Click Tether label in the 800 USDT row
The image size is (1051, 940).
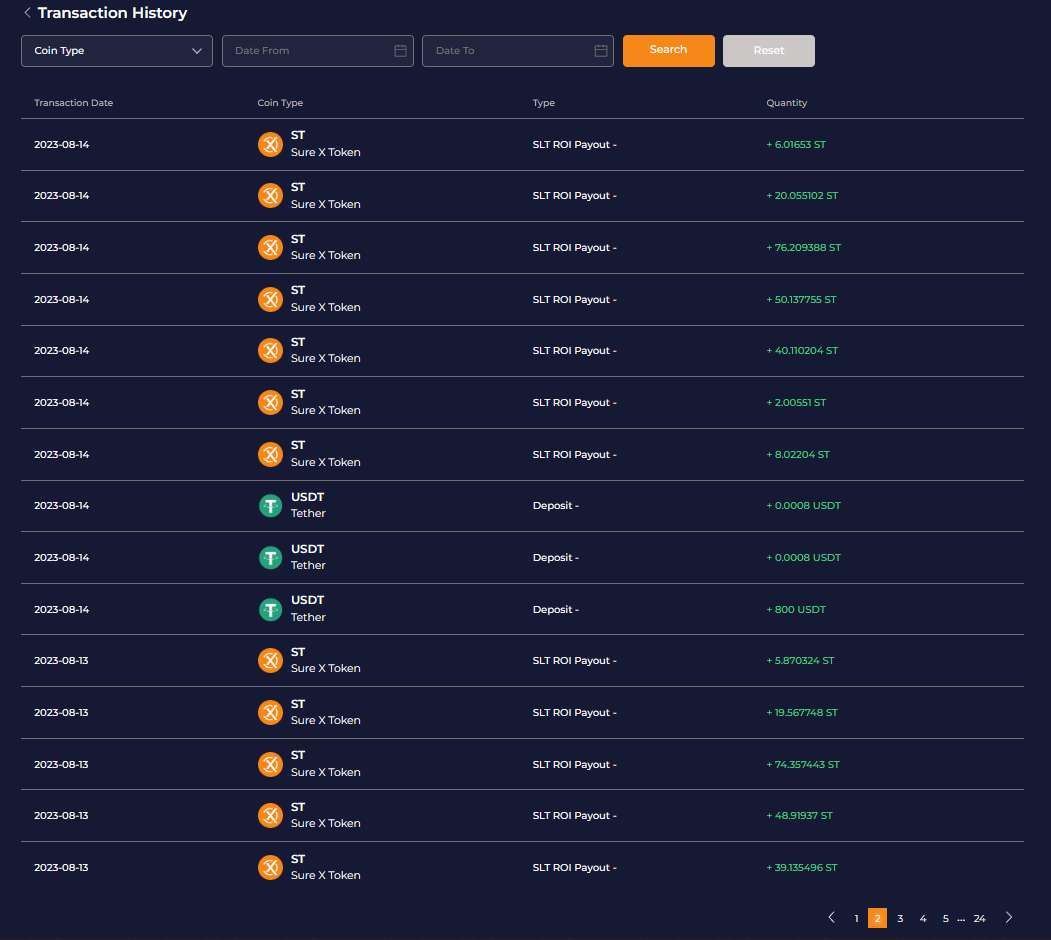tap(308, 617)
